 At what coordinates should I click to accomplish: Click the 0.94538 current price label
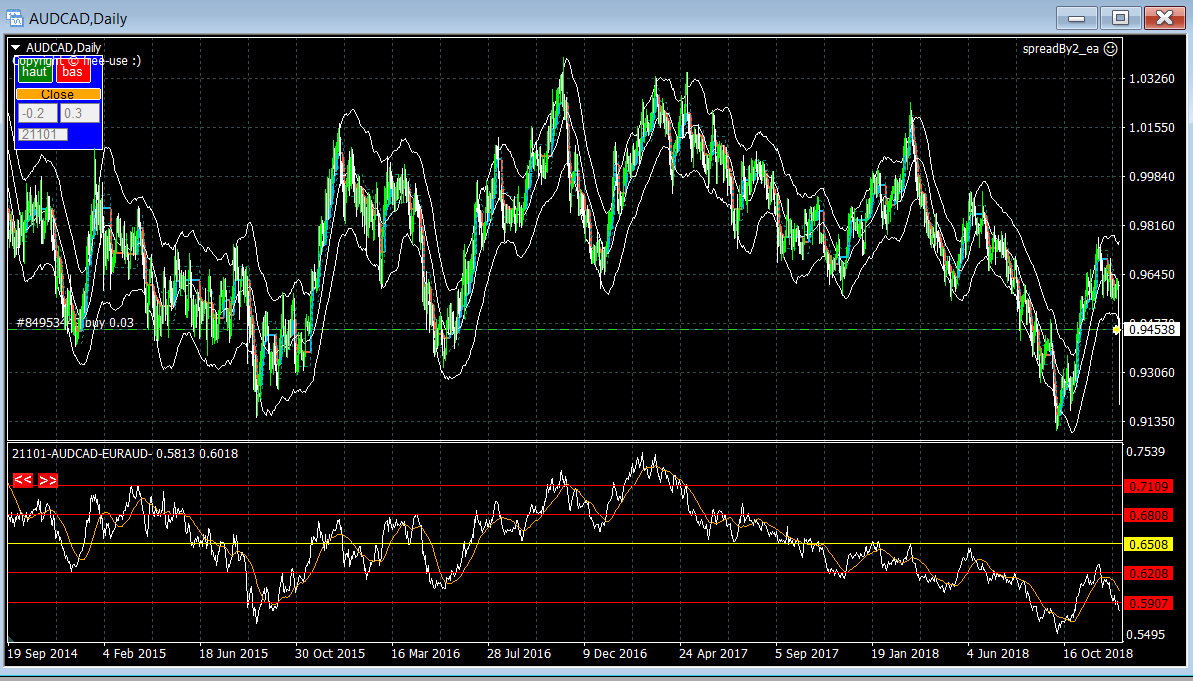point(1152,329)
